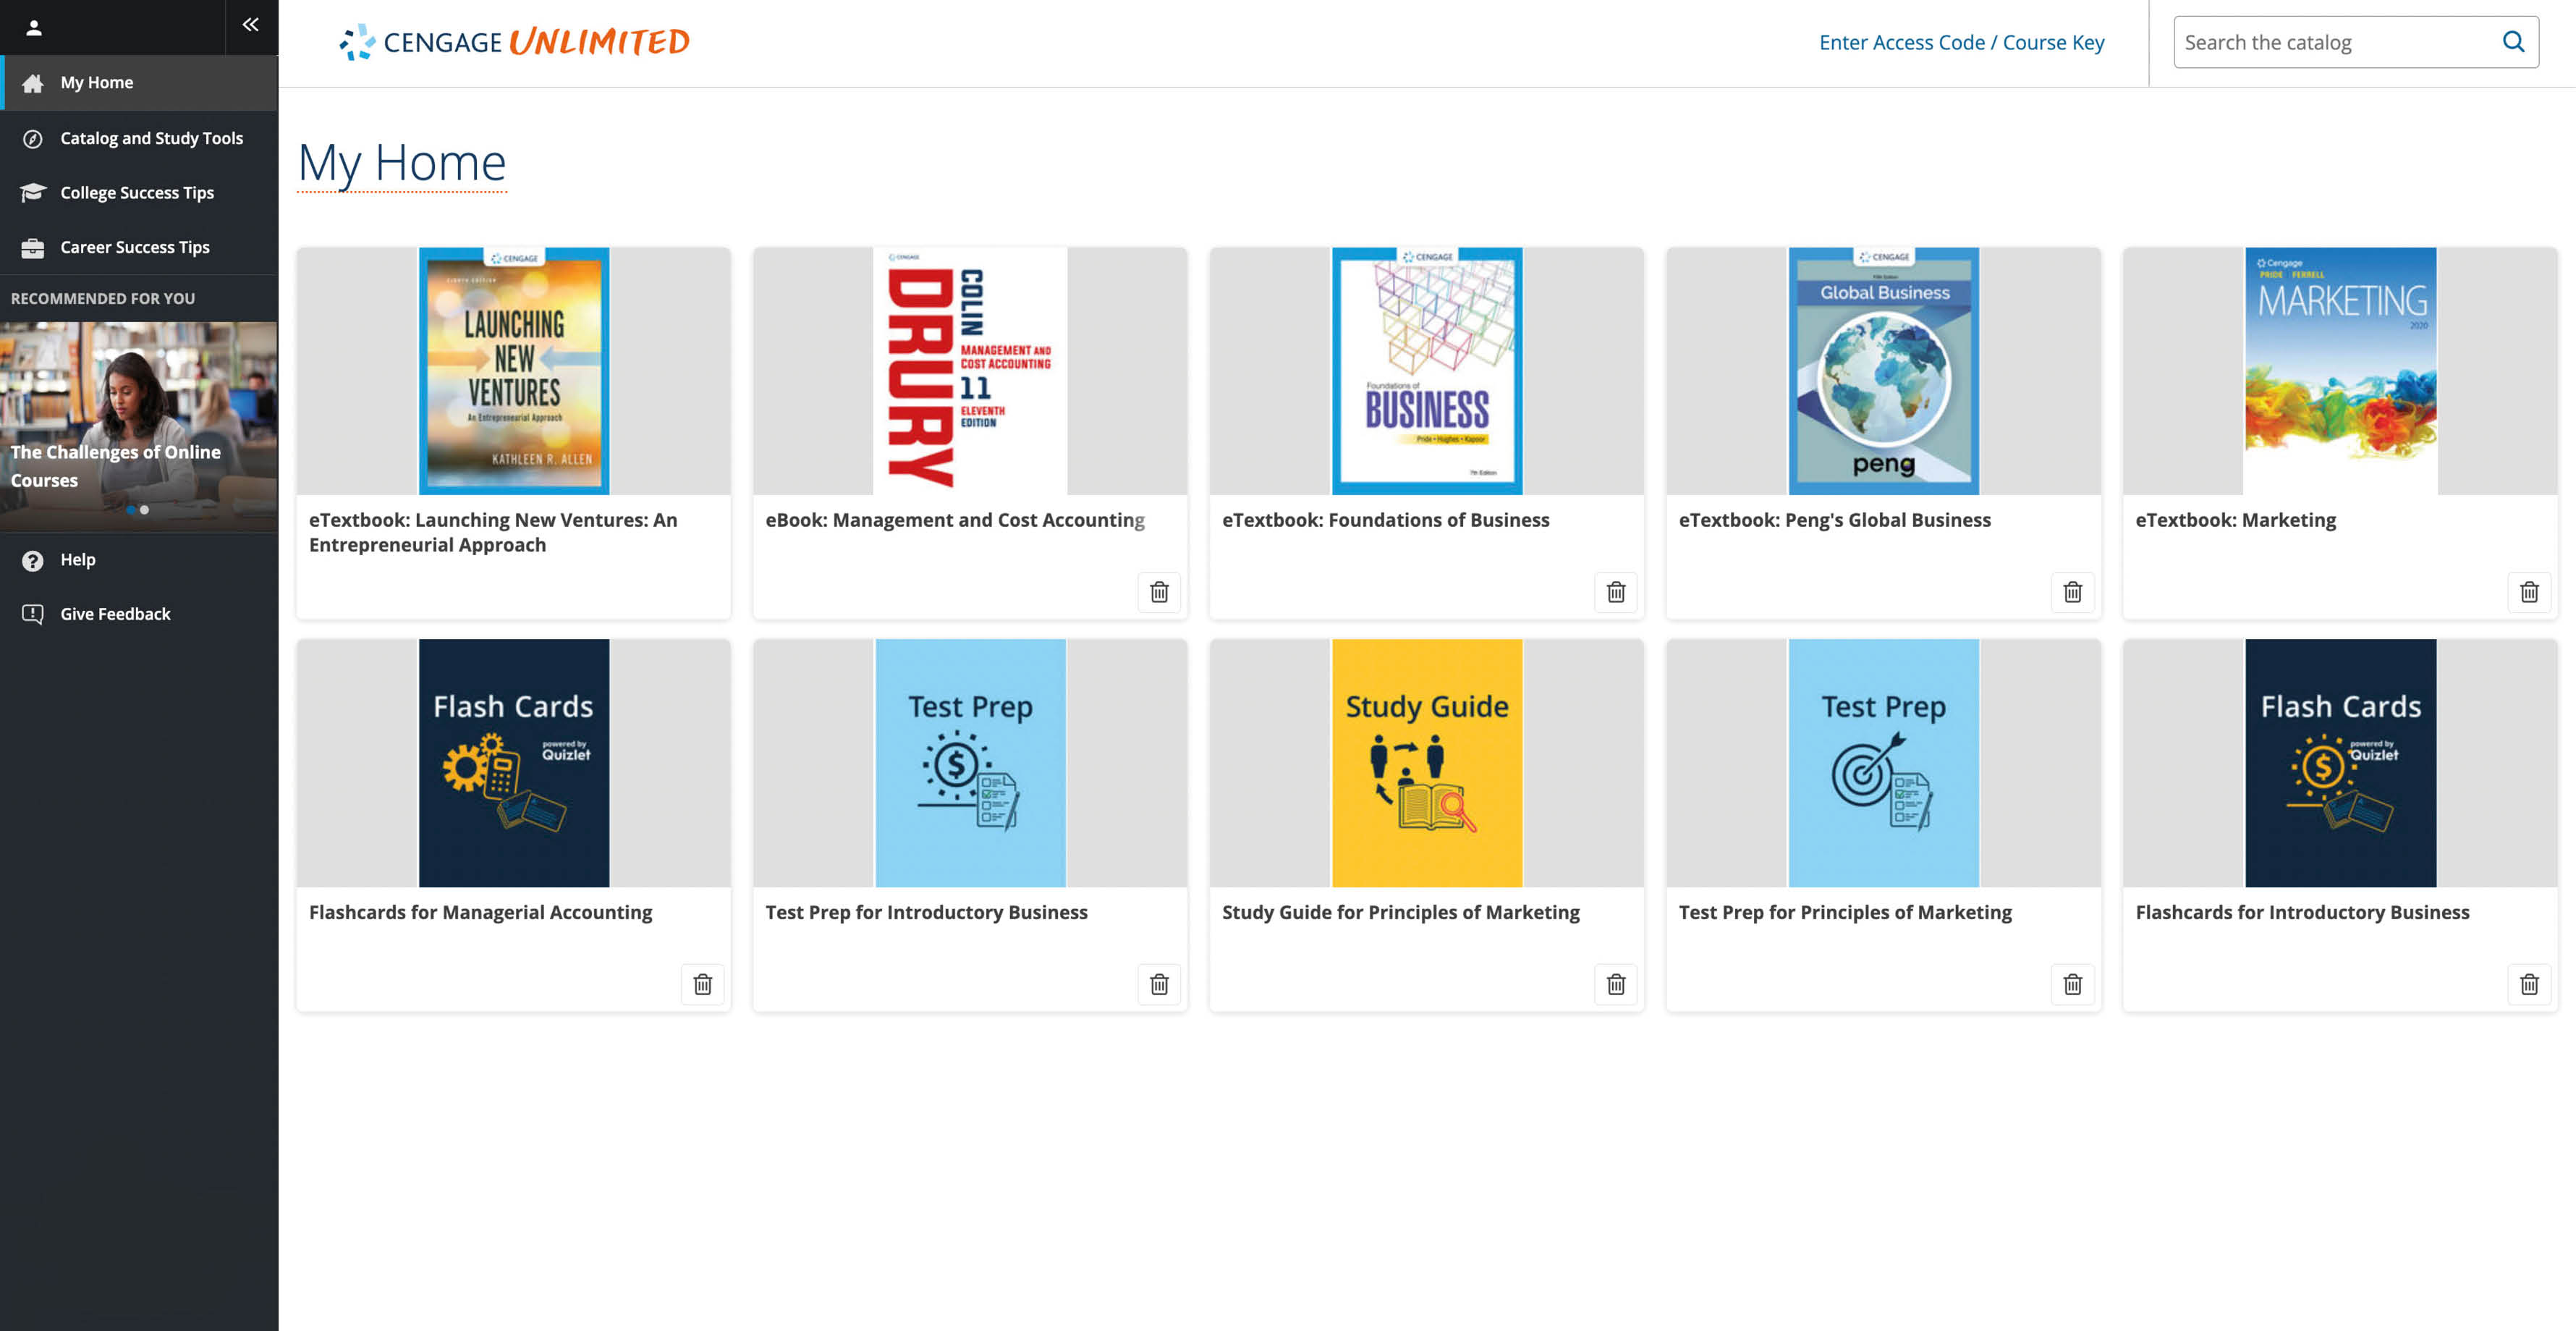Screen dimensions: 2576x1331
Task: Open the user profile icon
Action: tap(34, 28)
